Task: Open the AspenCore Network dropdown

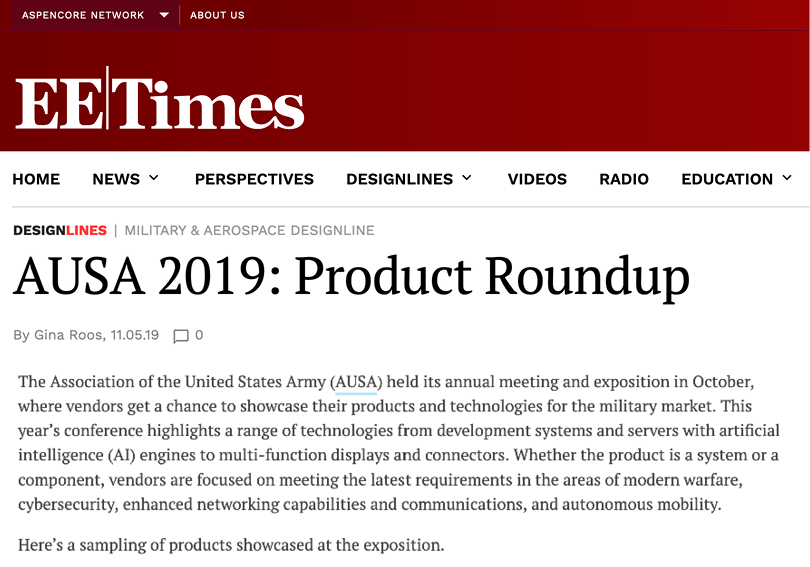Action: (95, 15)
